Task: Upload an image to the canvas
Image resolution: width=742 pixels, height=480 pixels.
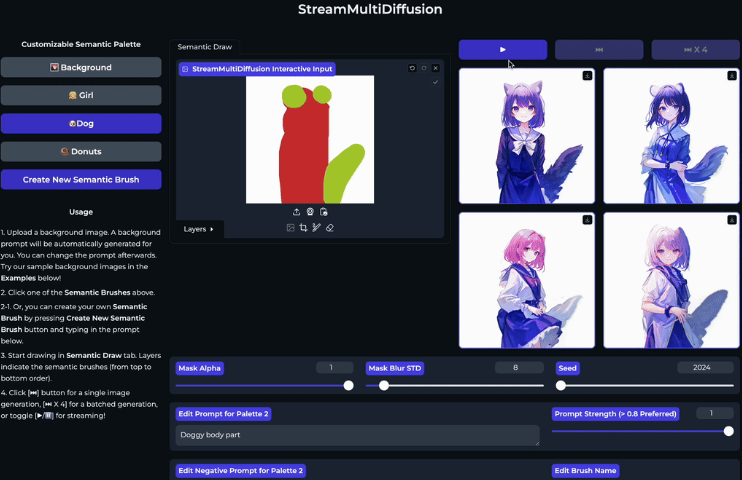Action: pyautogui.click(x=297, y=212)
